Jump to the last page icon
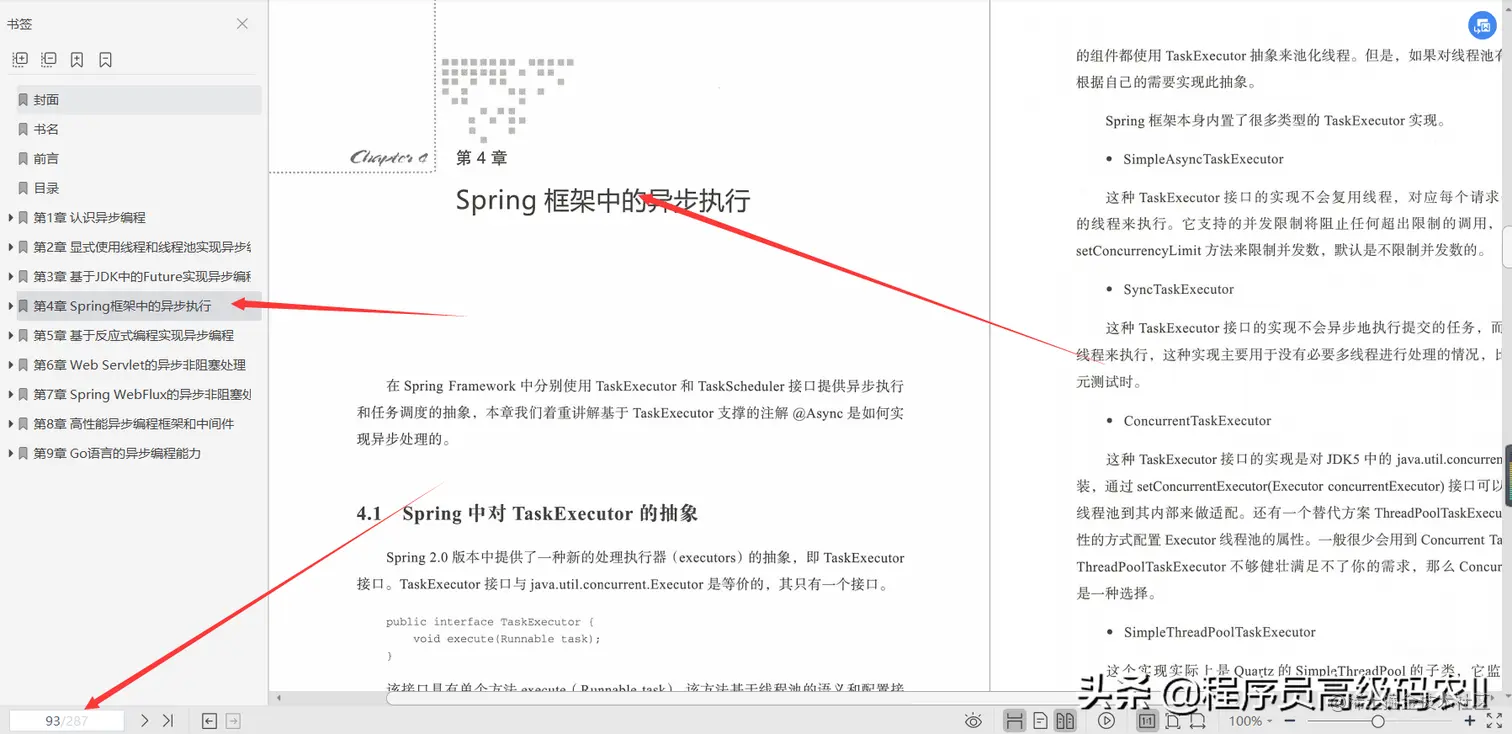Viewport: 1512px width, 734px height. tap(168, 720)
